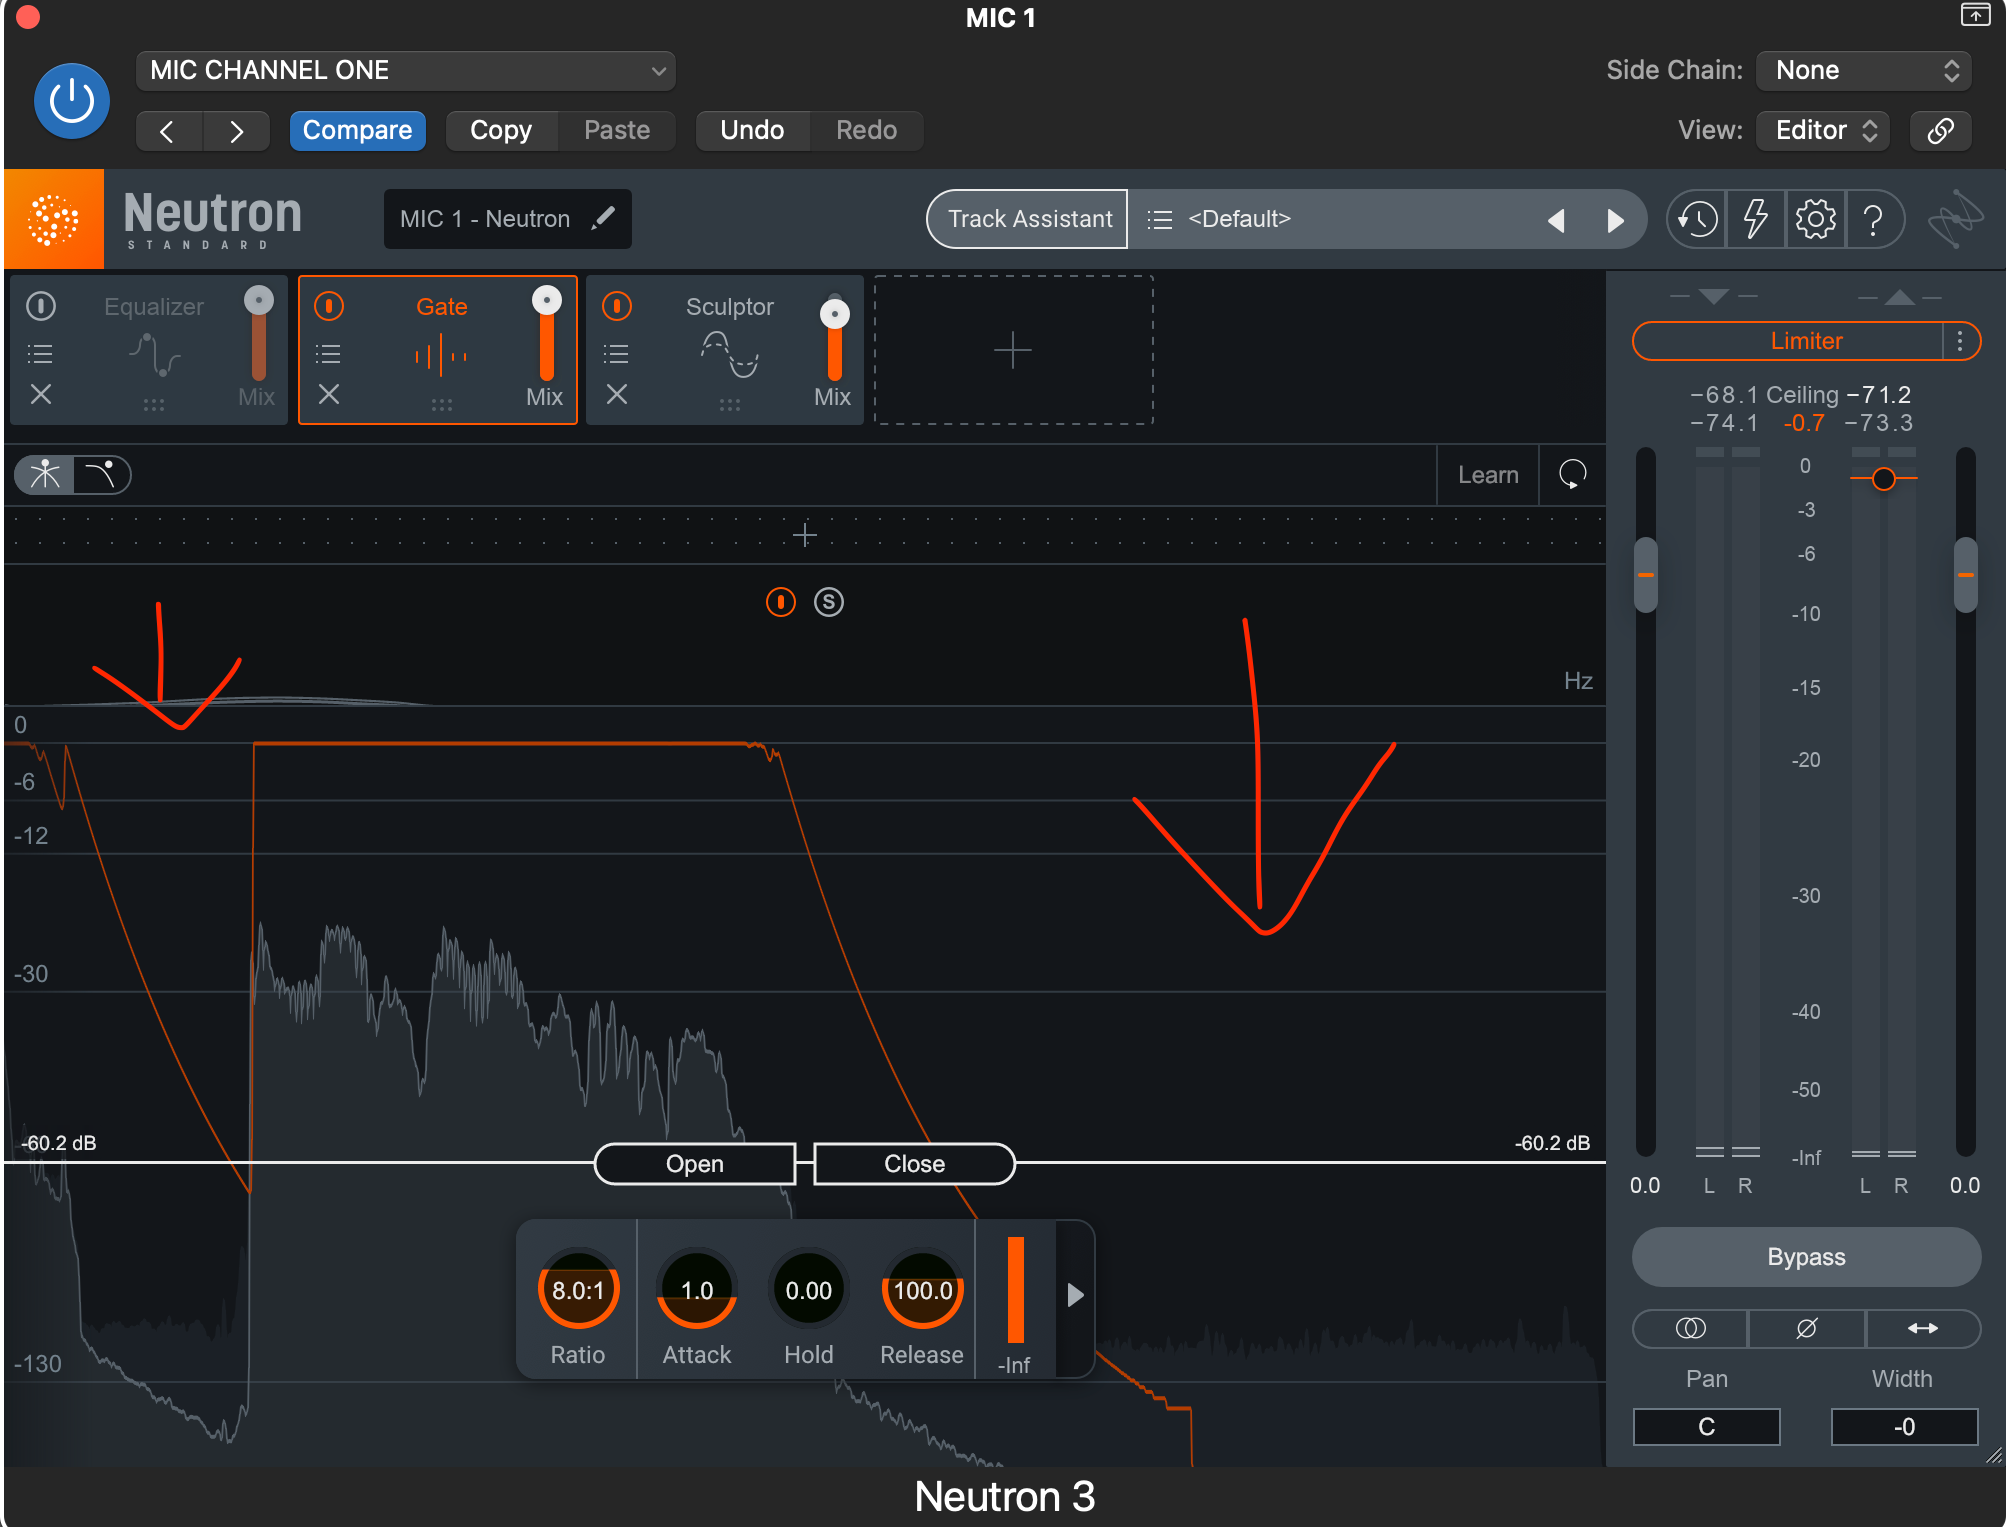Open the Side Chain dropdown

(x=1862, y=70)
